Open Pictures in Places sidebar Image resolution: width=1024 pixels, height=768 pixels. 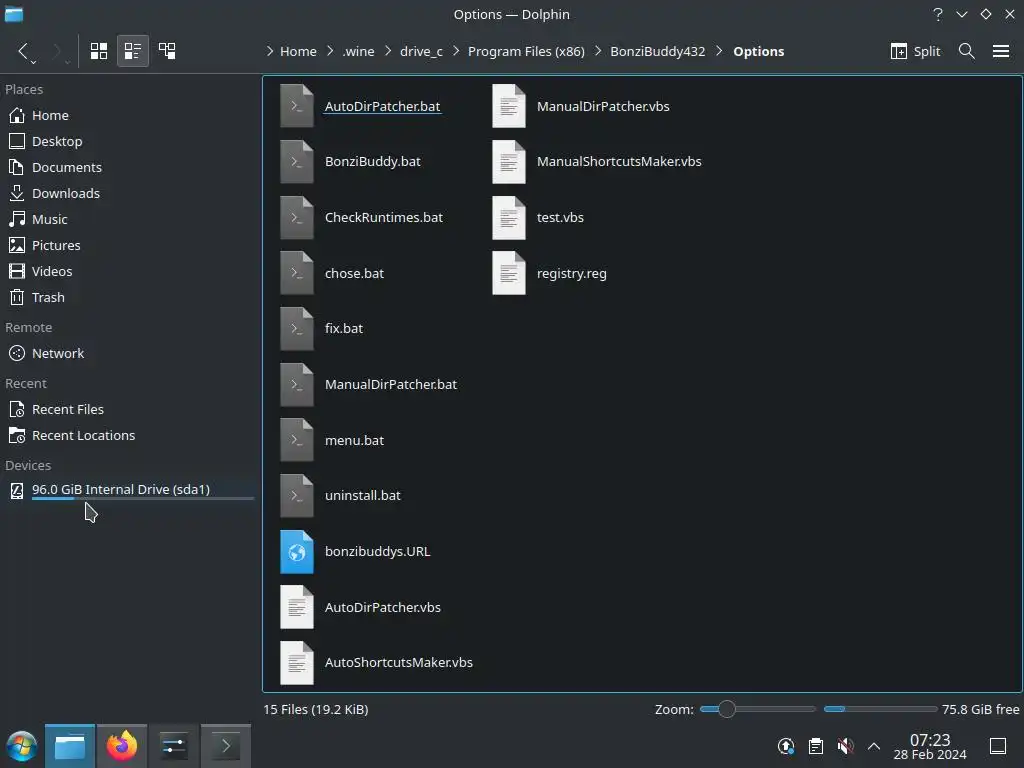[x=127, y=246]
